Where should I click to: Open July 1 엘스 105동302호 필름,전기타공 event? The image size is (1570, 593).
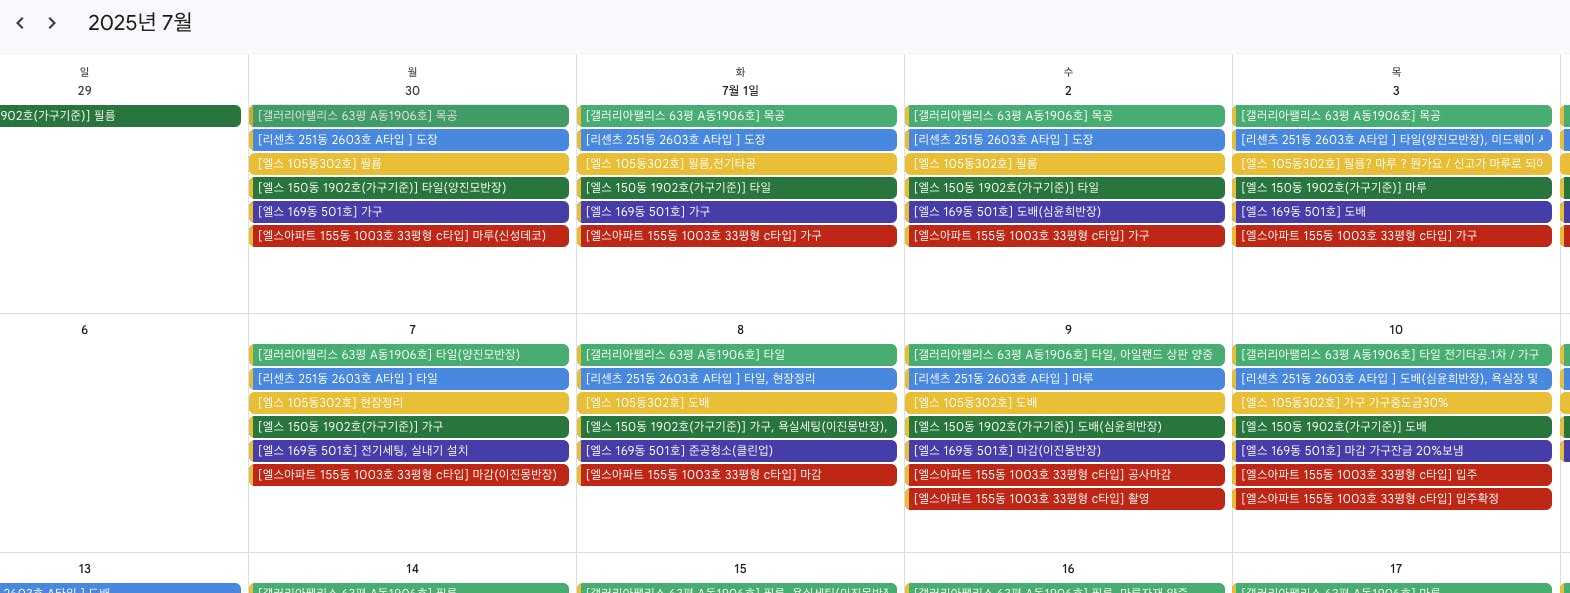(737, 164)
